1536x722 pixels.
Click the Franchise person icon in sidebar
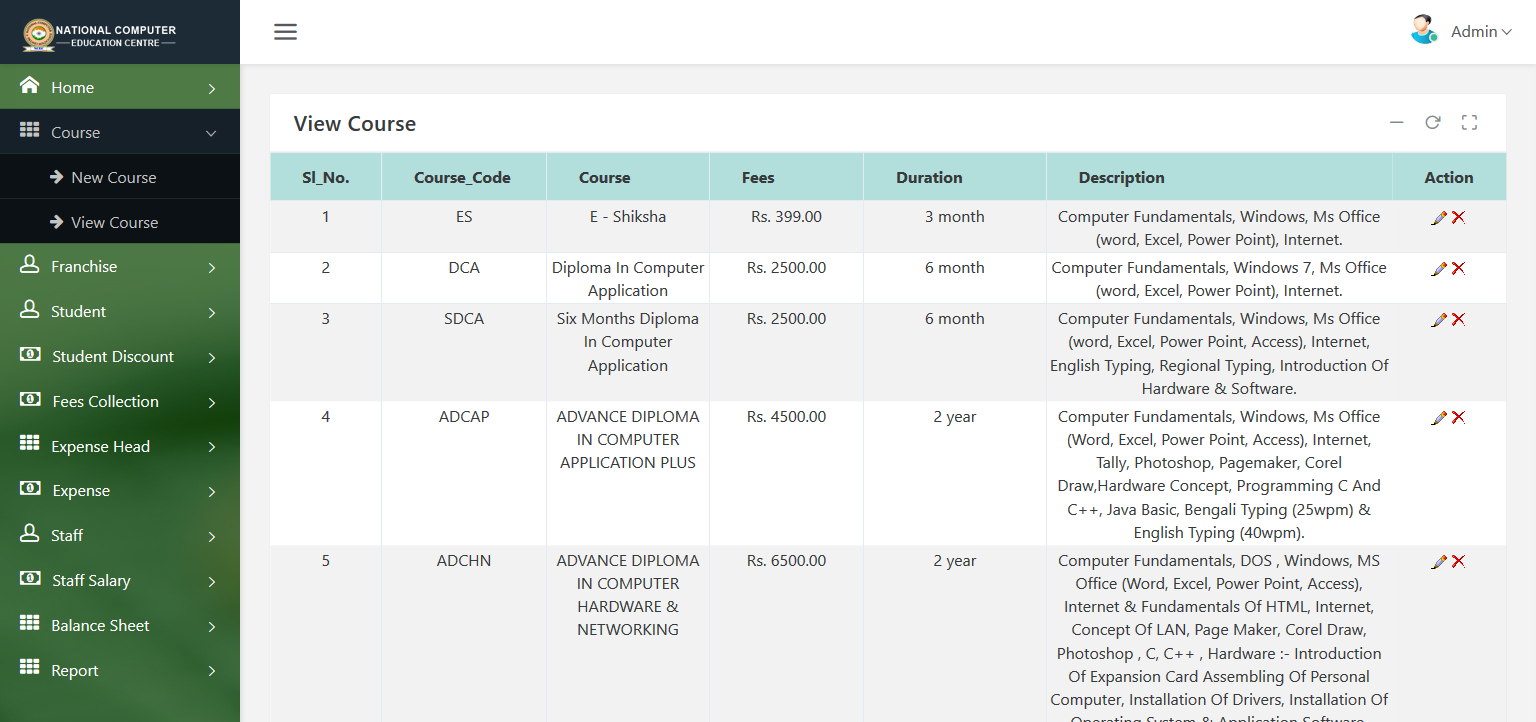click(30, 265)
